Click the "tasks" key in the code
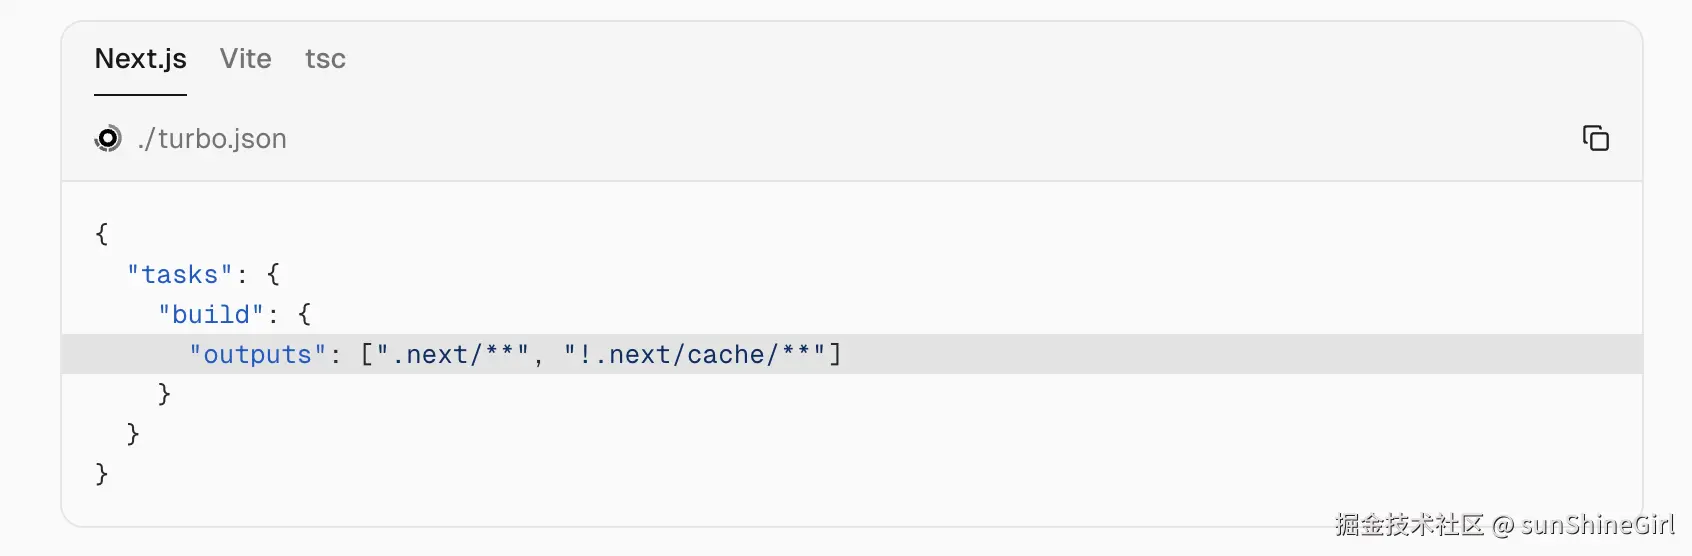The width and height of the screenshot is (1692, 556). pos(180,274)
